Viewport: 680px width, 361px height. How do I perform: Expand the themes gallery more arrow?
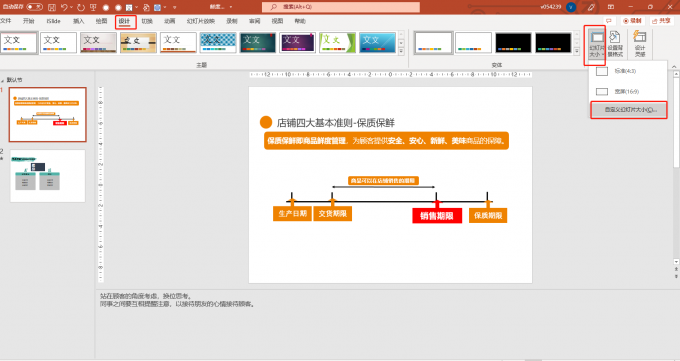click(x=401, y=51)
